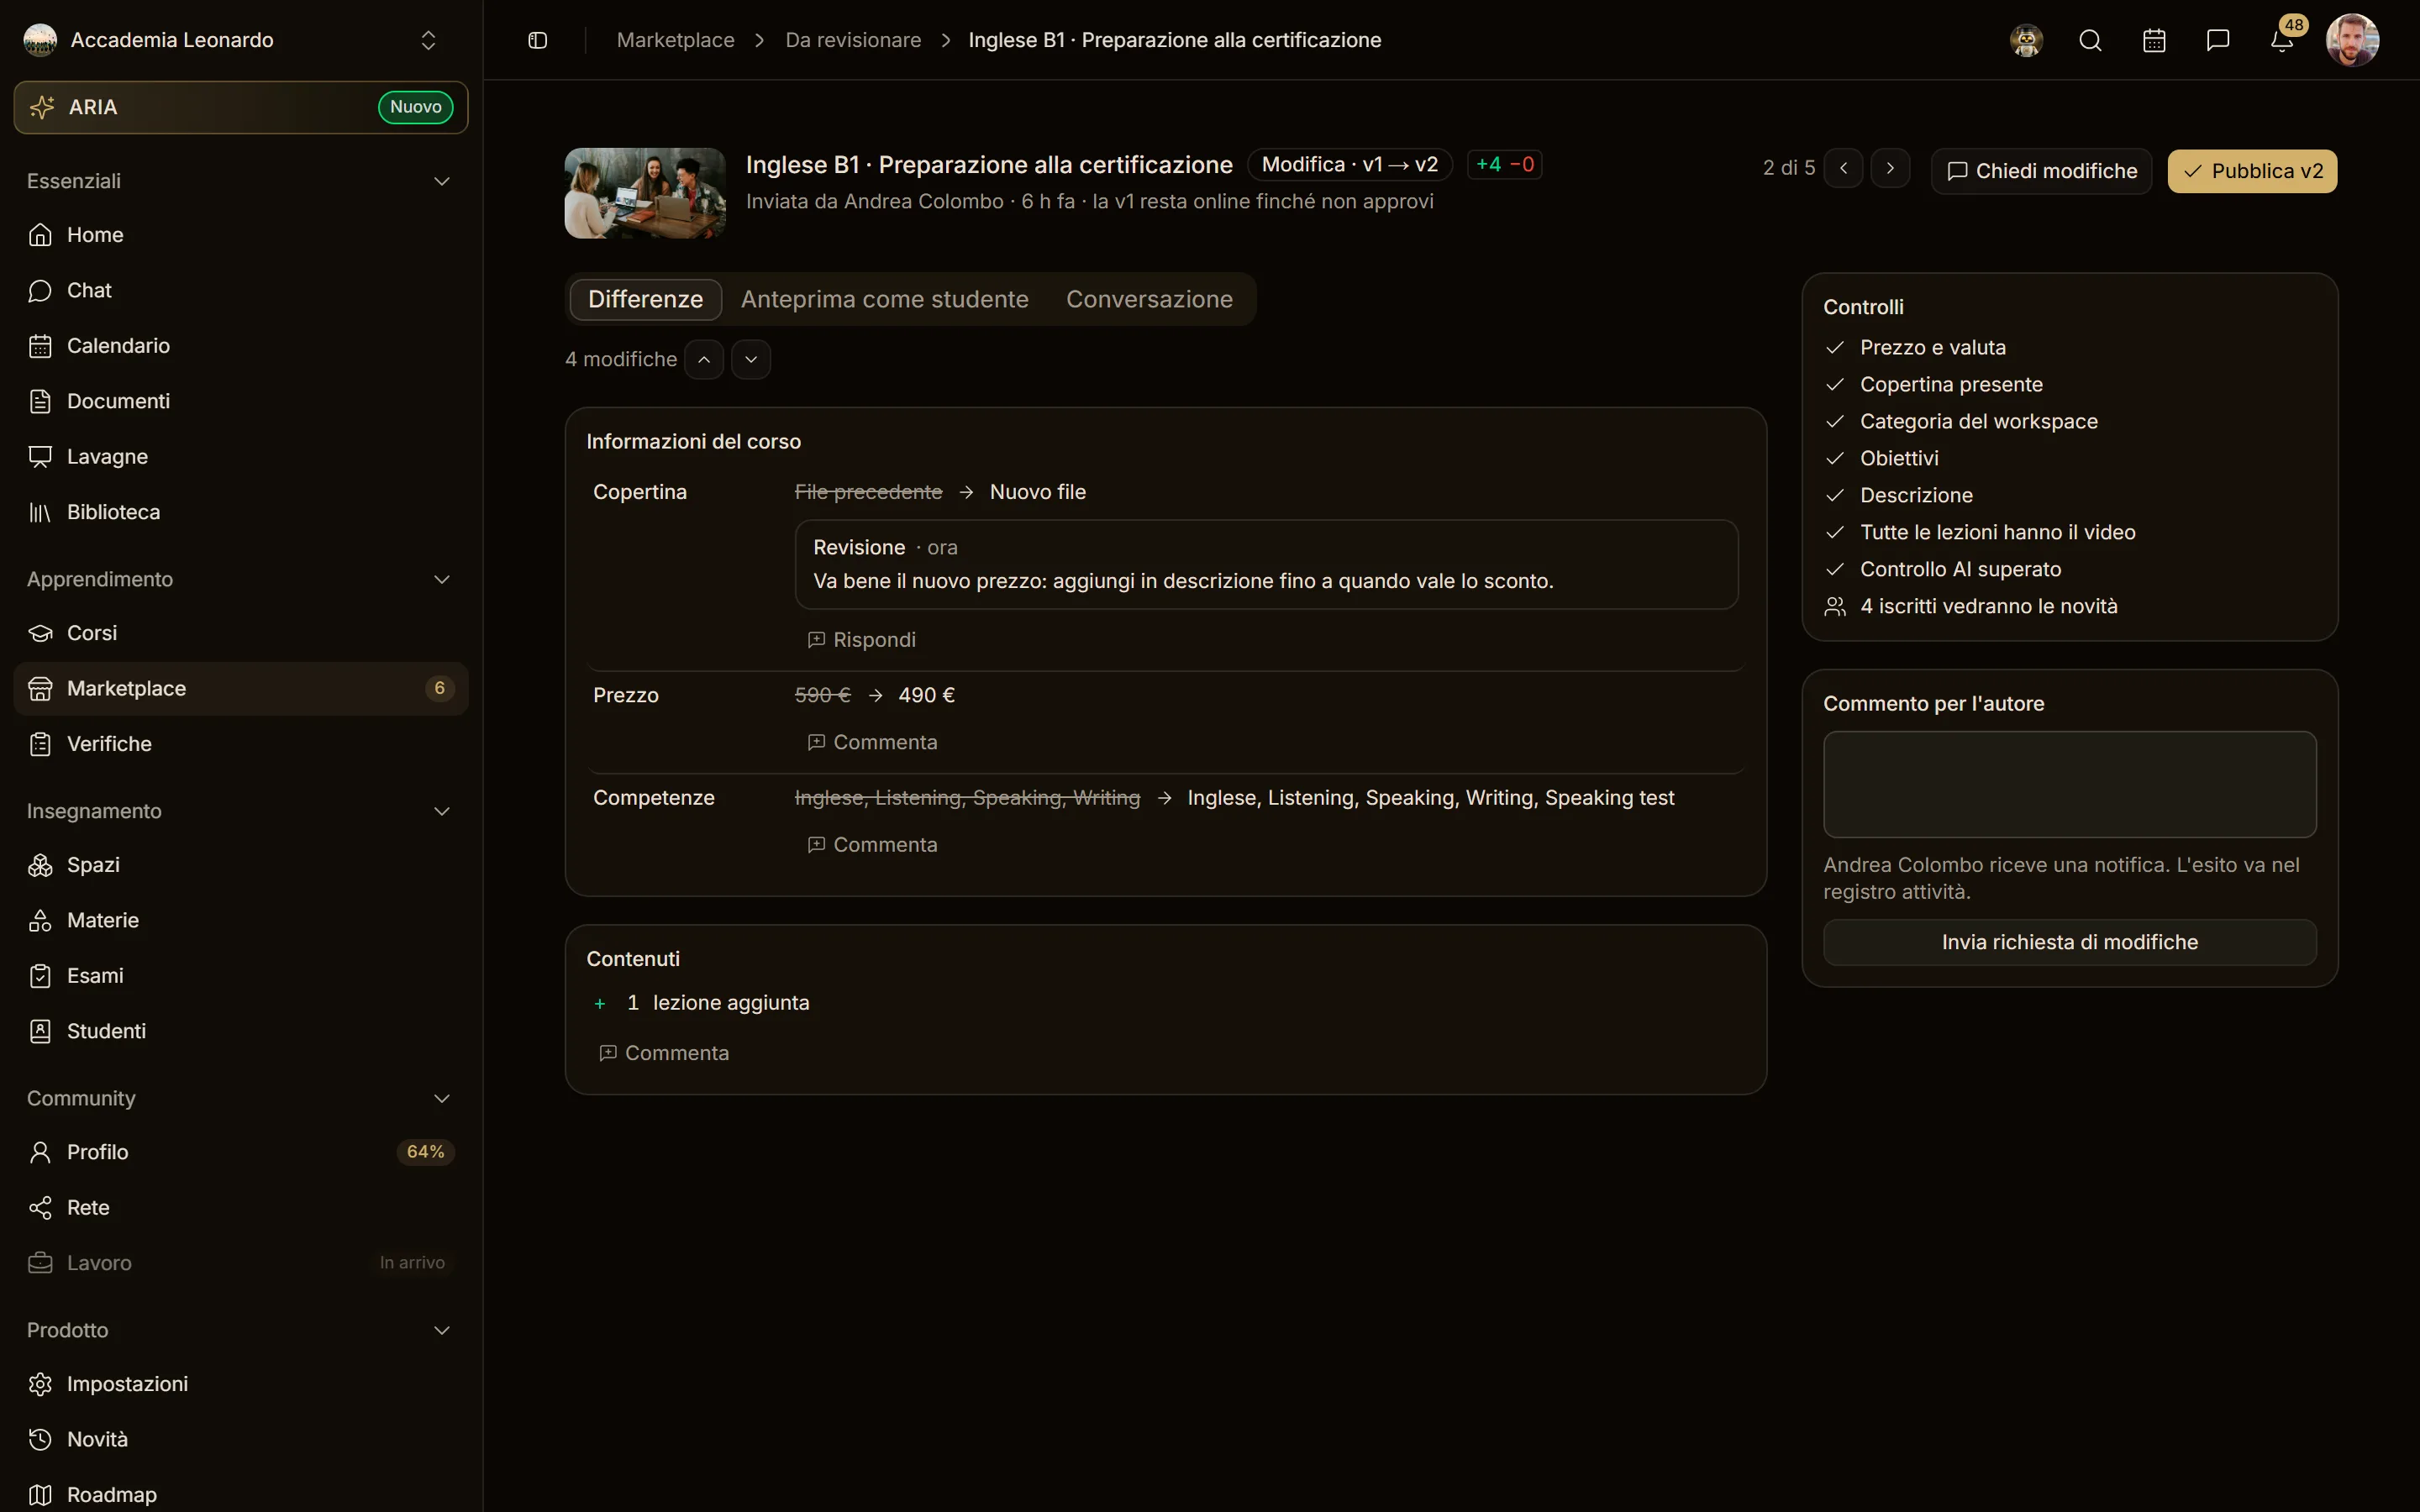The width and height of the screenshot is (2420, 1512).
Task: Collapse the Insegnamento section
Action: click(441, 811)
